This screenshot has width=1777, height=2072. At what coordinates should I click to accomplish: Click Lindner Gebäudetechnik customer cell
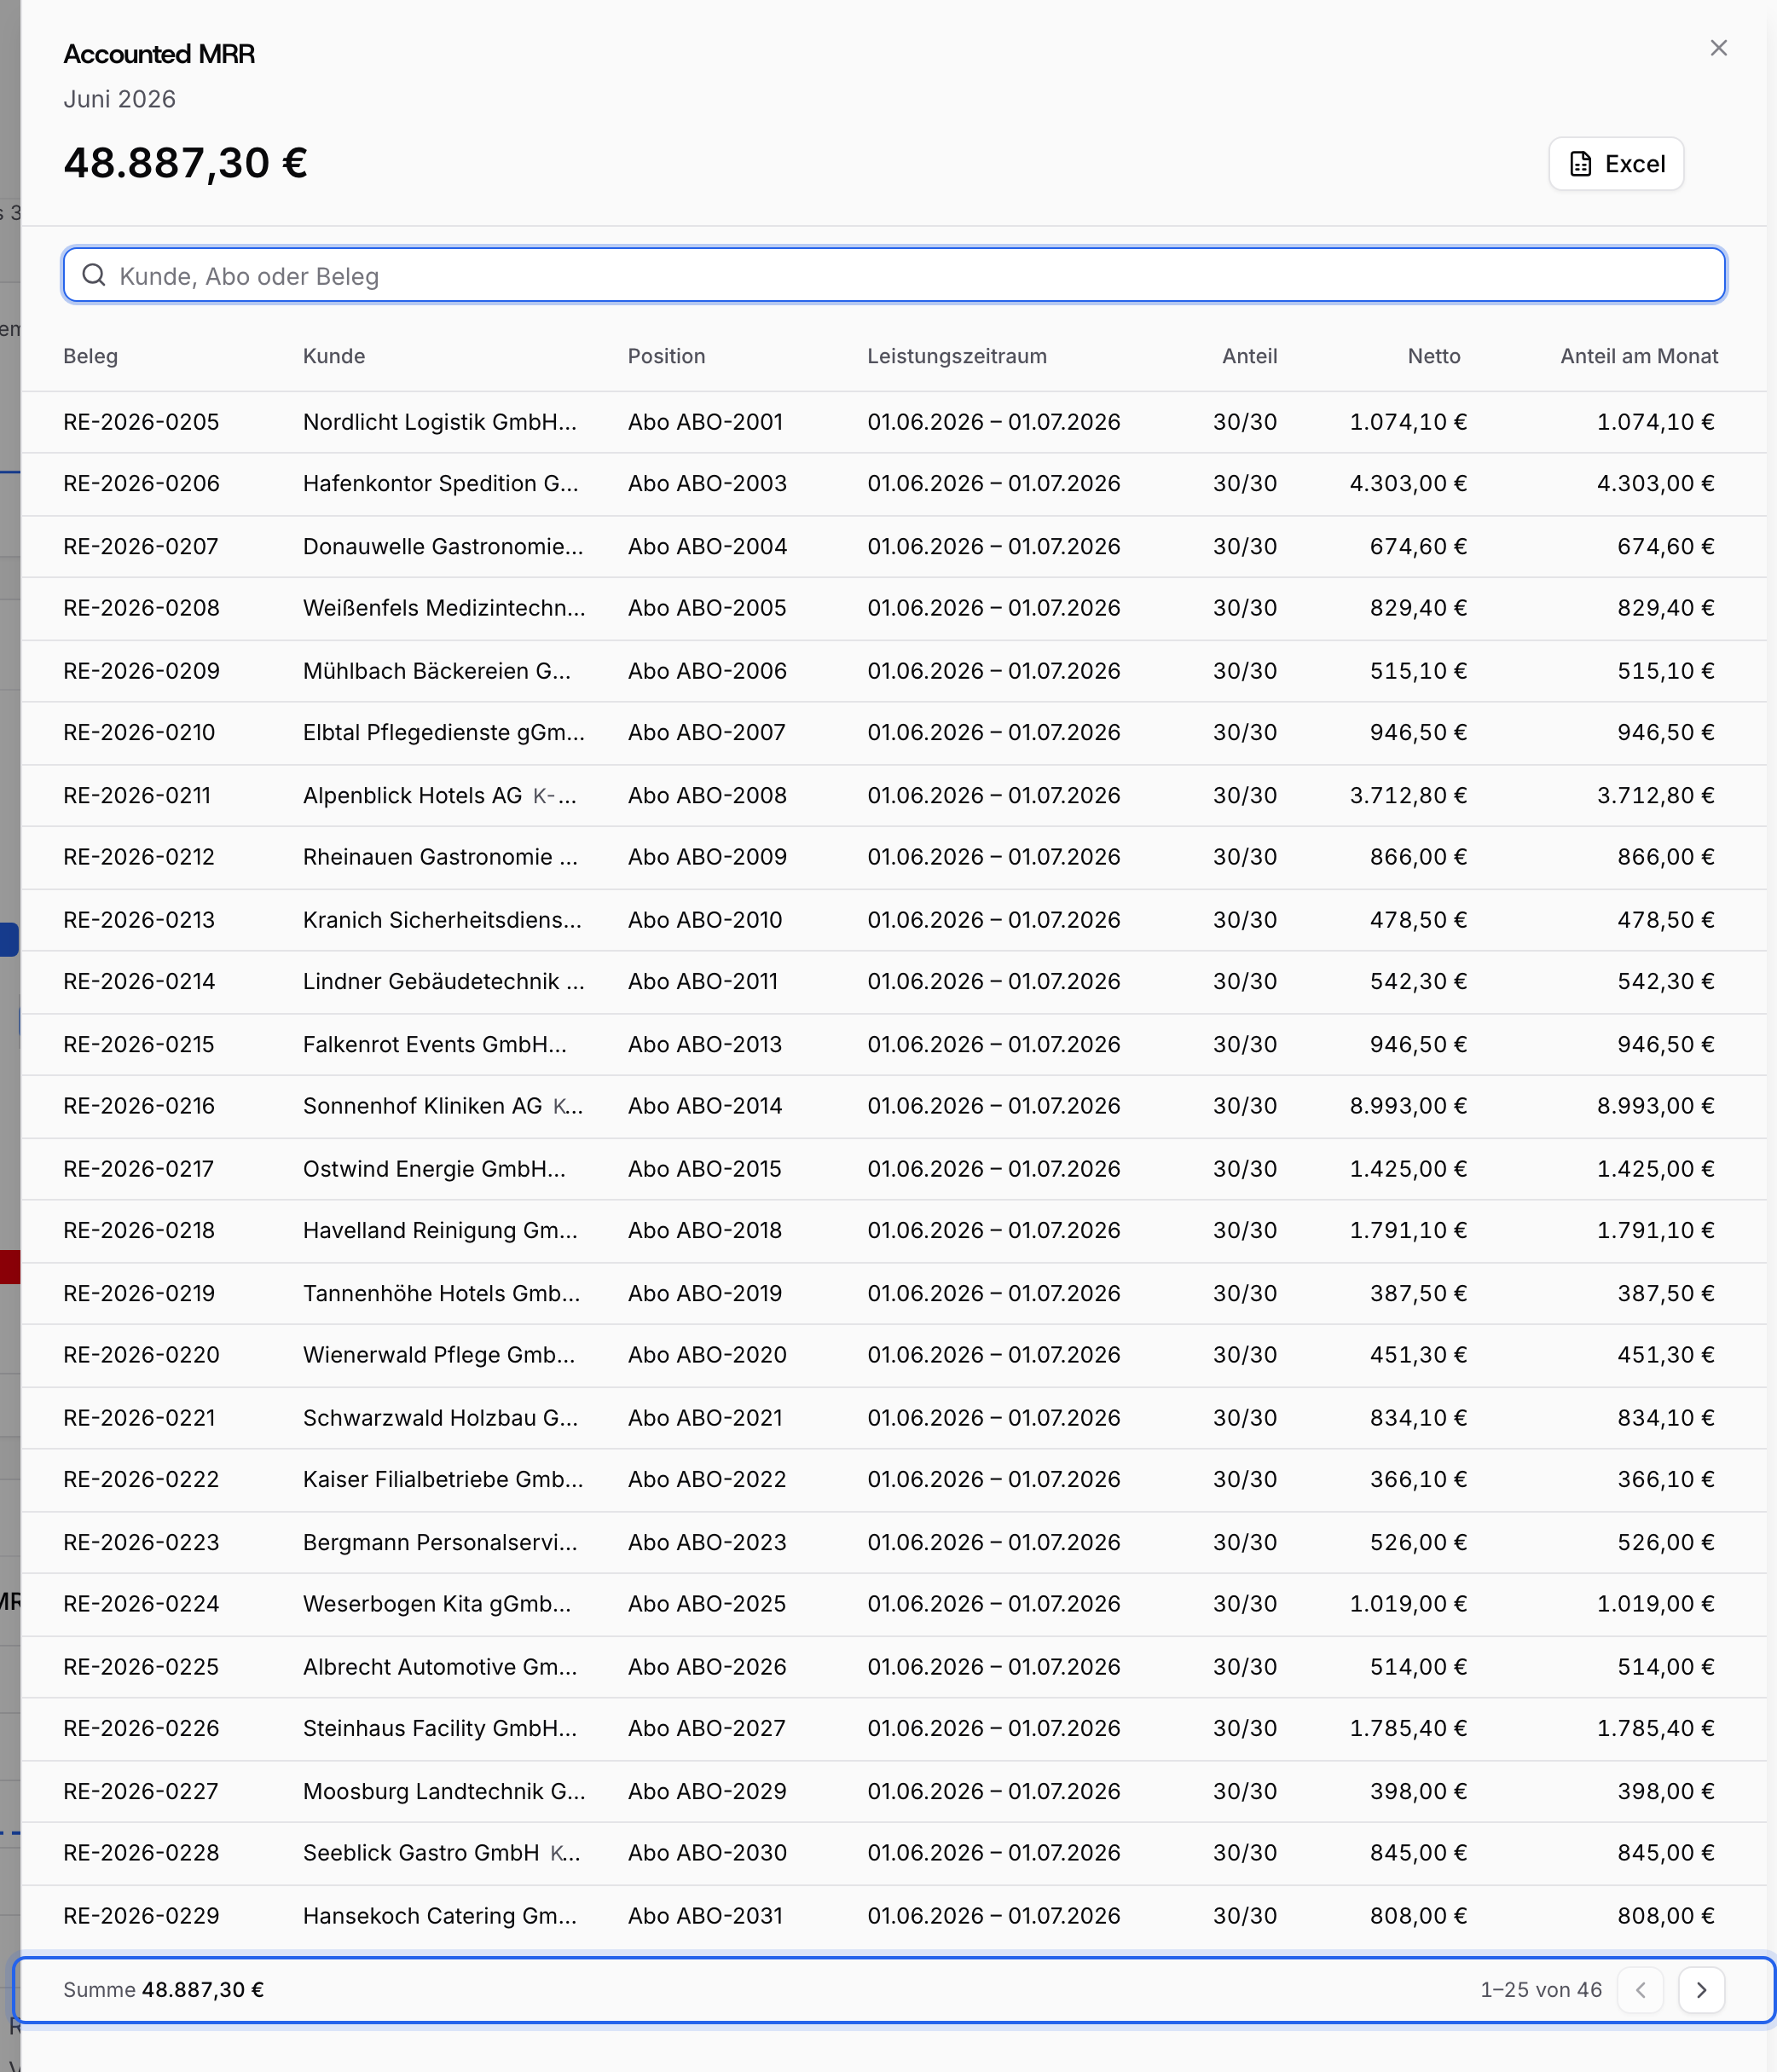444,982
